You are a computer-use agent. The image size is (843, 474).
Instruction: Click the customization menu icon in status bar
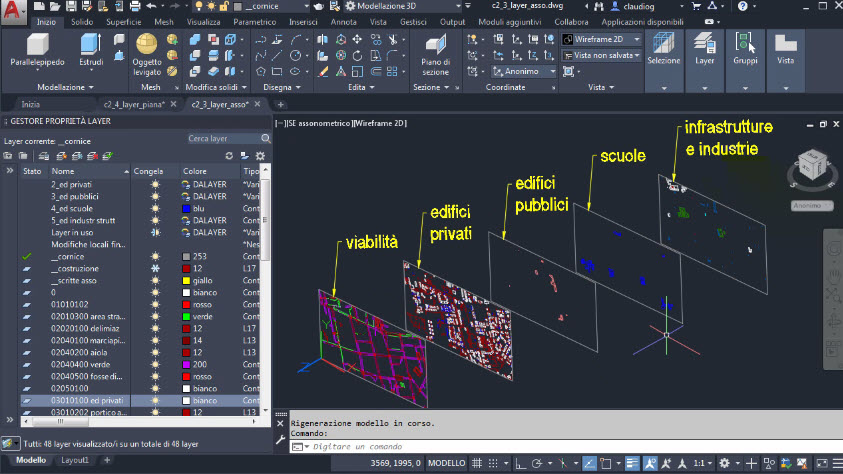click(837, 463)
